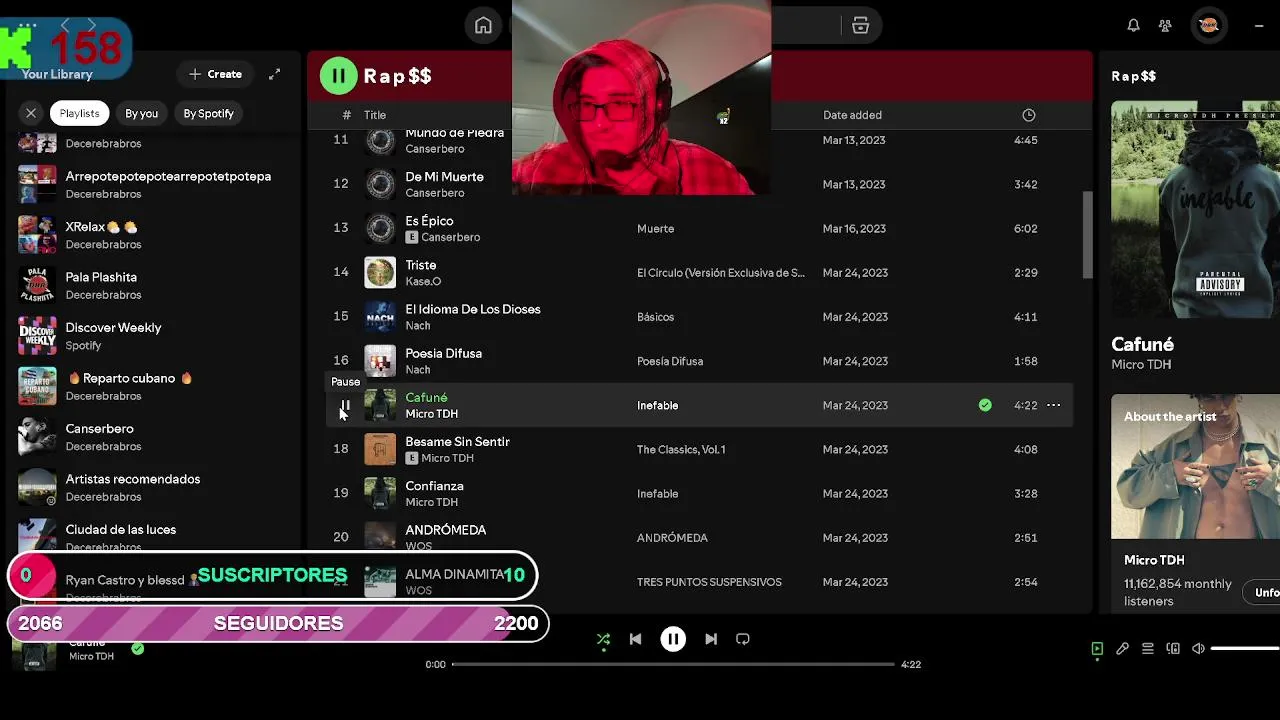Pause the Rap$$ playlist with green button

click(339, 75)
